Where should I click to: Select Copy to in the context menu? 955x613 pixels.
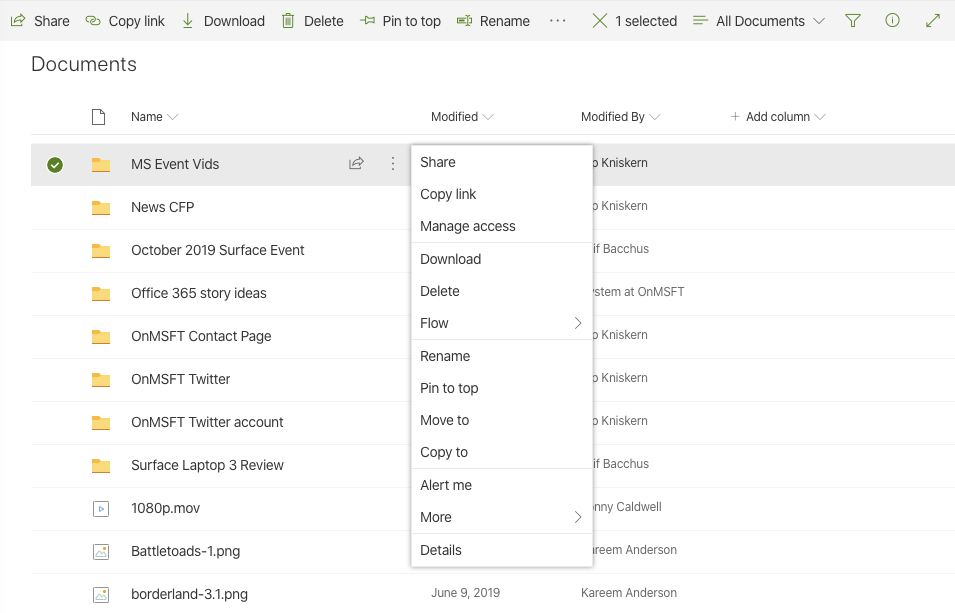click(x=502, y=452)
